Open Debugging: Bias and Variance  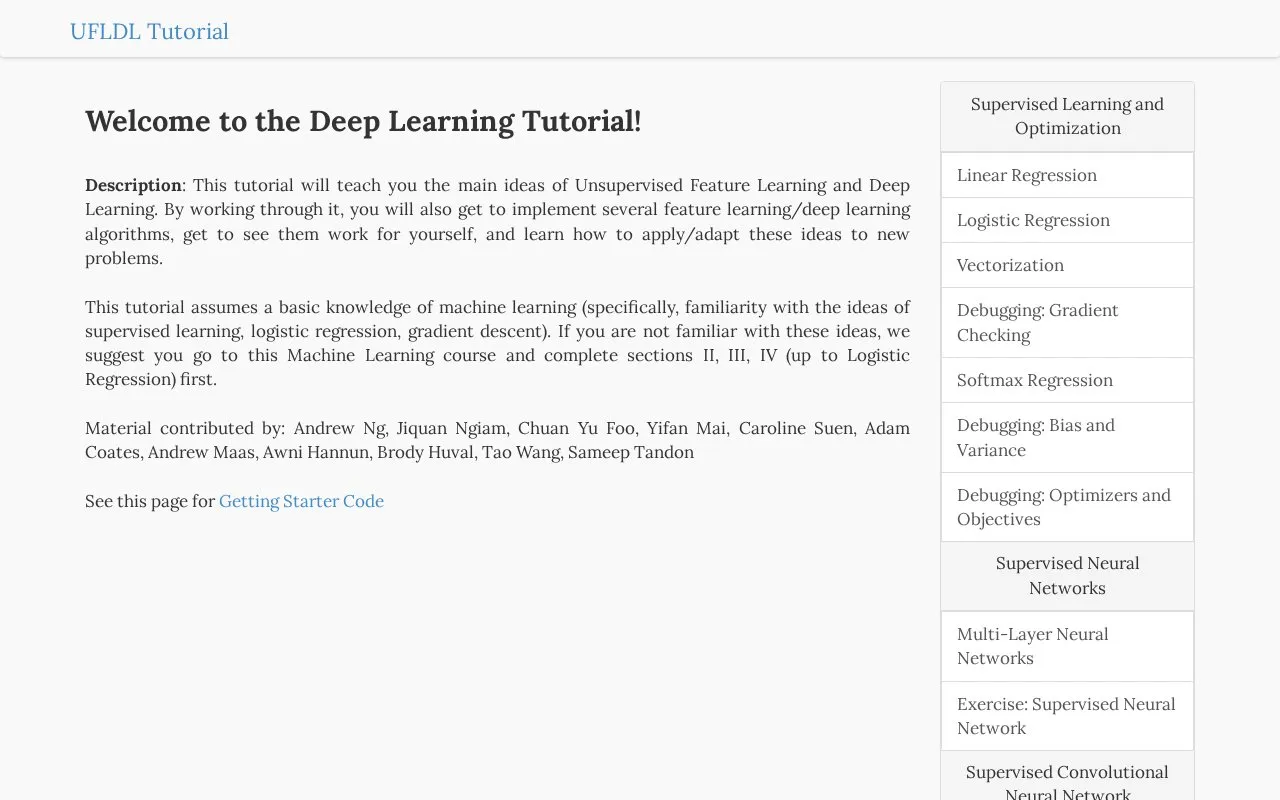pyautogui.click(x=1067, y=437)
